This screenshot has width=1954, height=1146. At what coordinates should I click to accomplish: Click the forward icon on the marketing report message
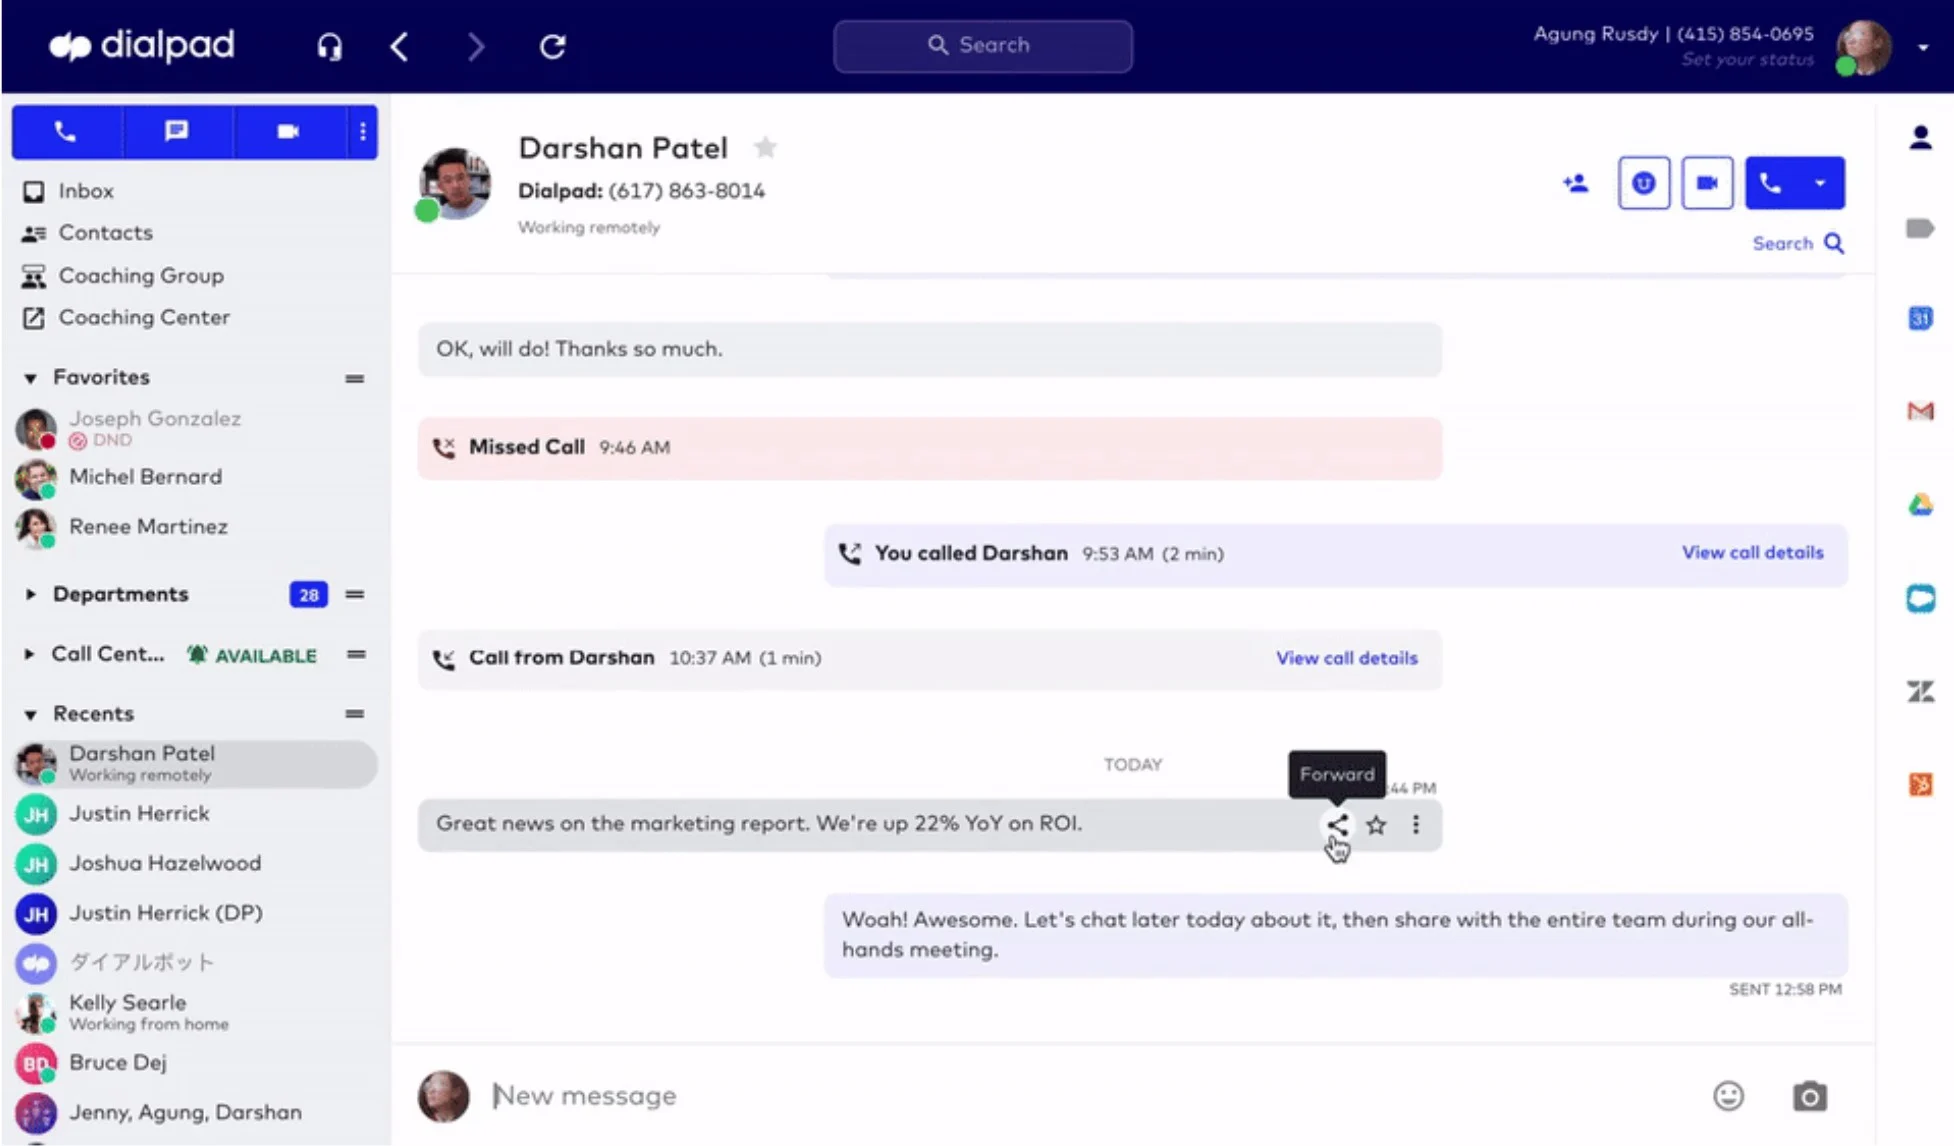tap(1336, 824)
